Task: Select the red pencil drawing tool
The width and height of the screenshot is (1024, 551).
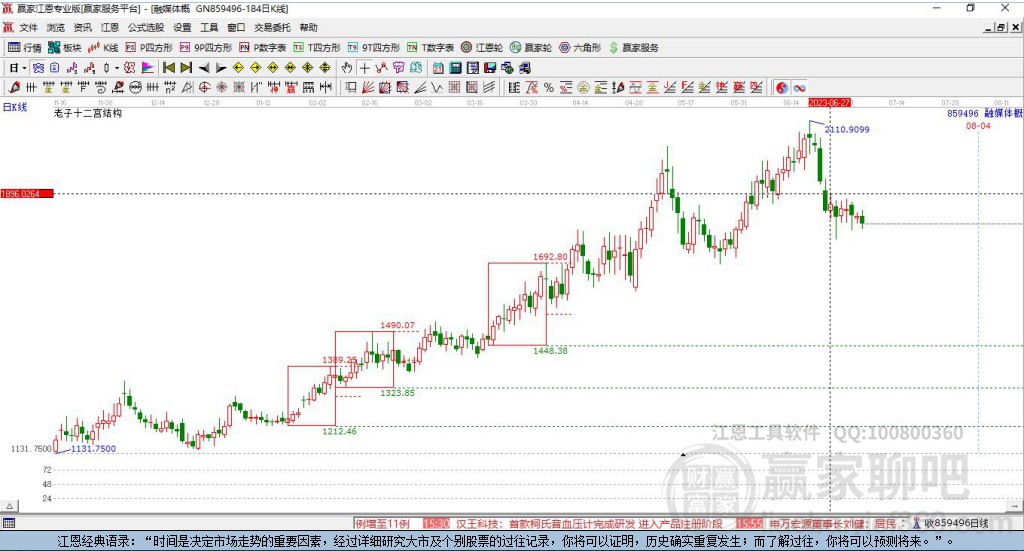Action: [x=14, y=87]
